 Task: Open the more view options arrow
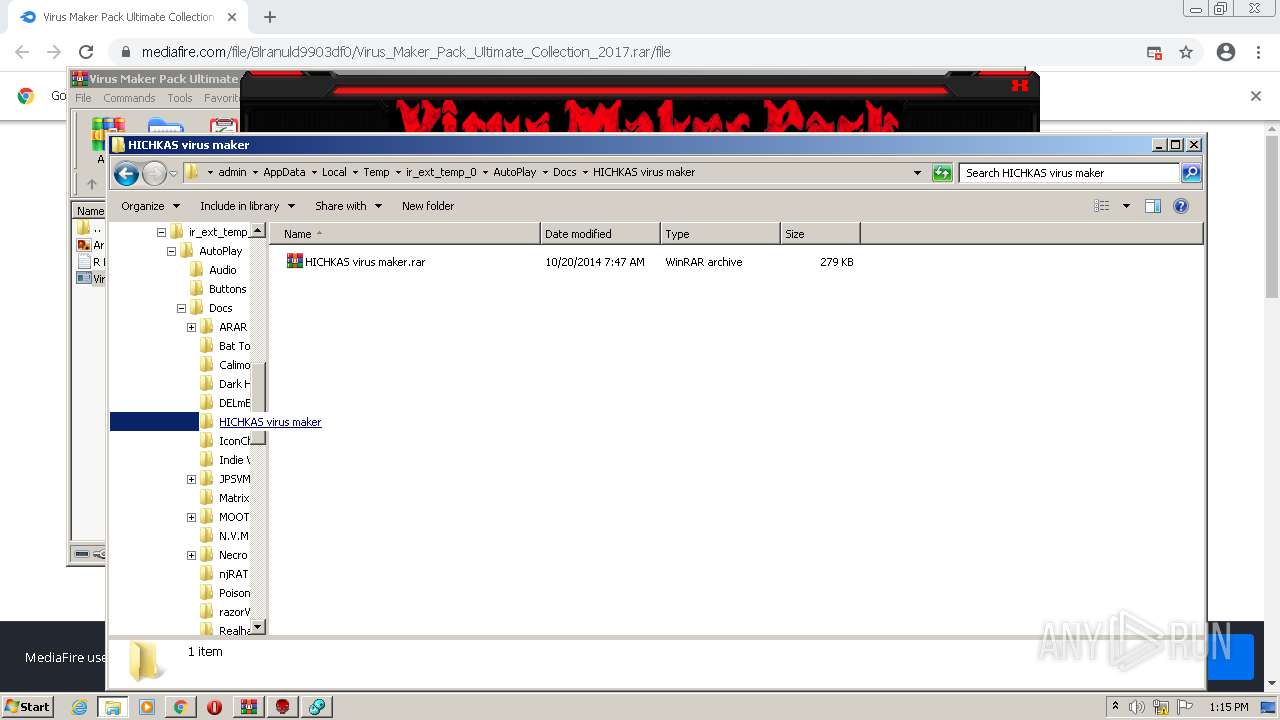point(1126,206)
